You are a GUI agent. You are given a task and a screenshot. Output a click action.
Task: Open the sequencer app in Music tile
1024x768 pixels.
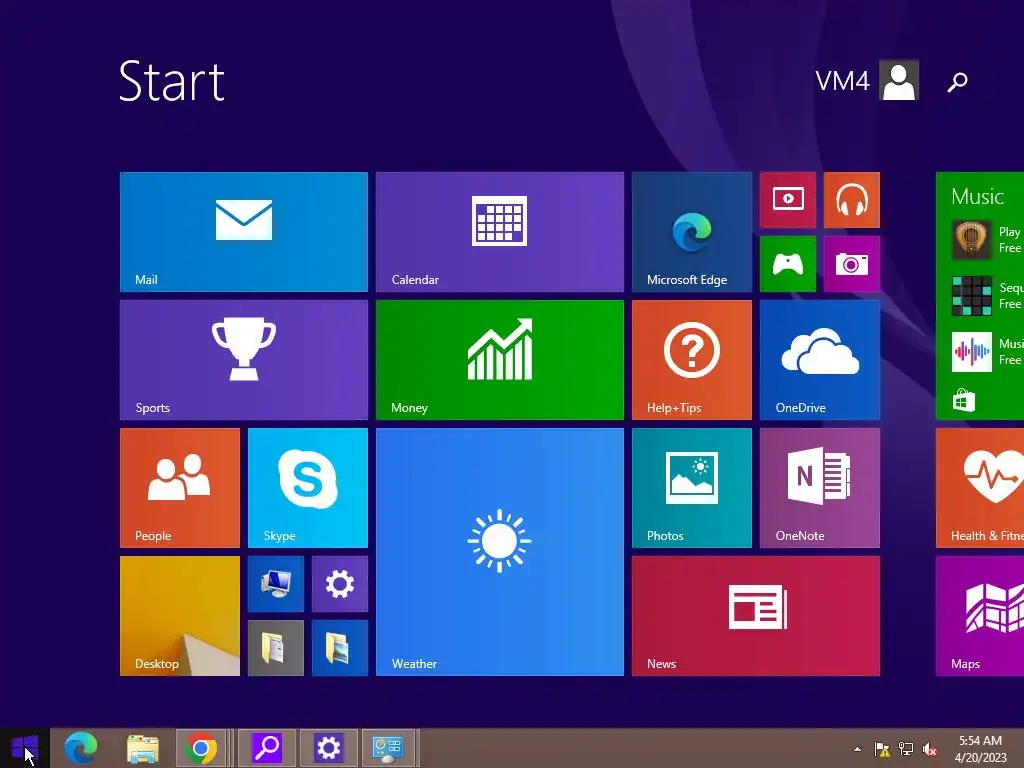pyautogui.click(x=971, y=296)
